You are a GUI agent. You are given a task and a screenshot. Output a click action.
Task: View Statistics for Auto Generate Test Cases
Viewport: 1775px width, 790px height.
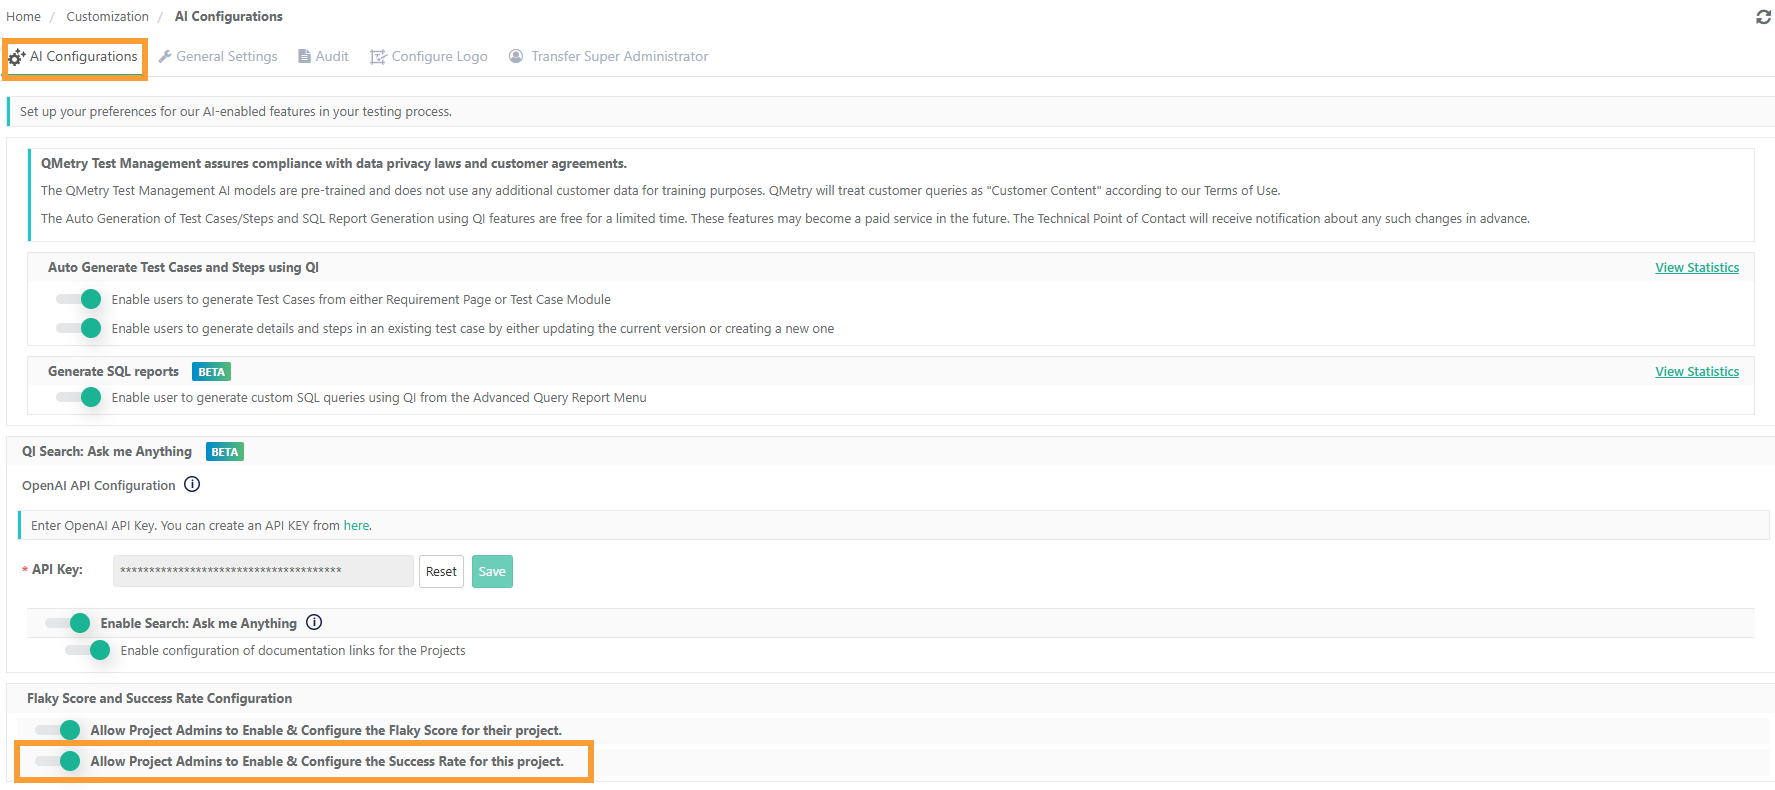[1697, 267]
